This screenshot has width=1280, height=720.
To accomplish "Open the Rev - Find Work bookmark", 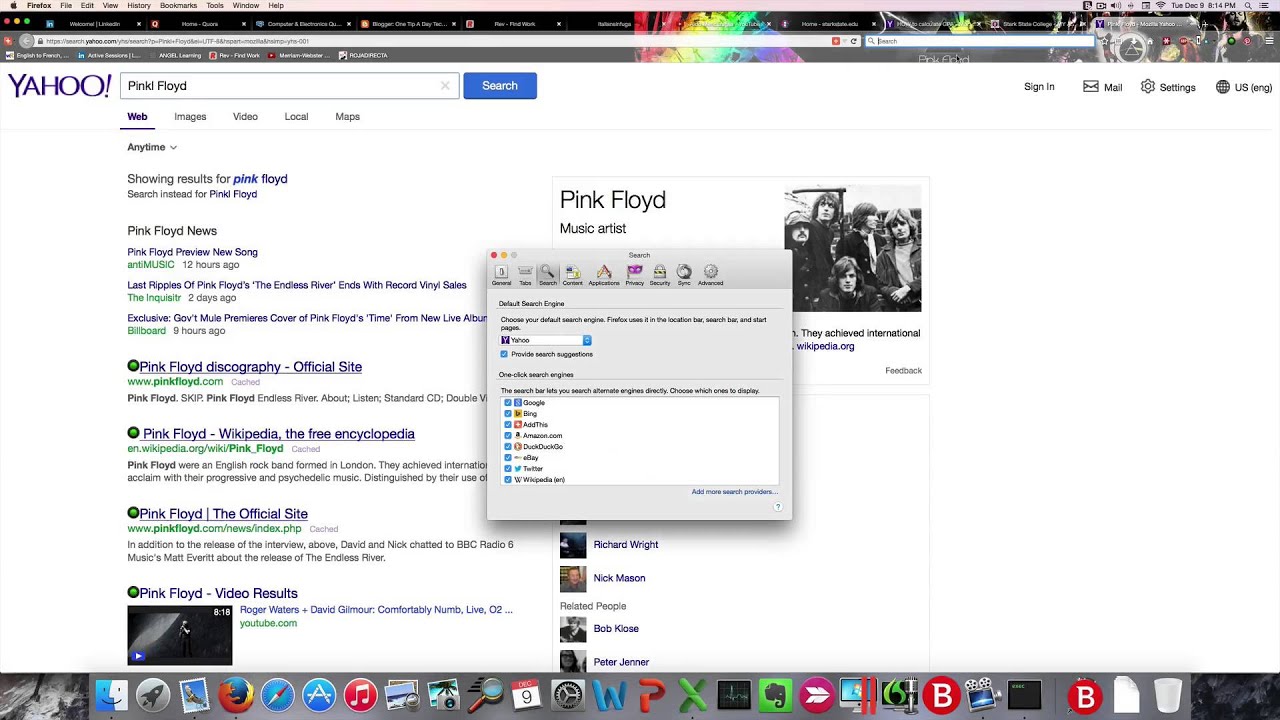I will [235, 56].
